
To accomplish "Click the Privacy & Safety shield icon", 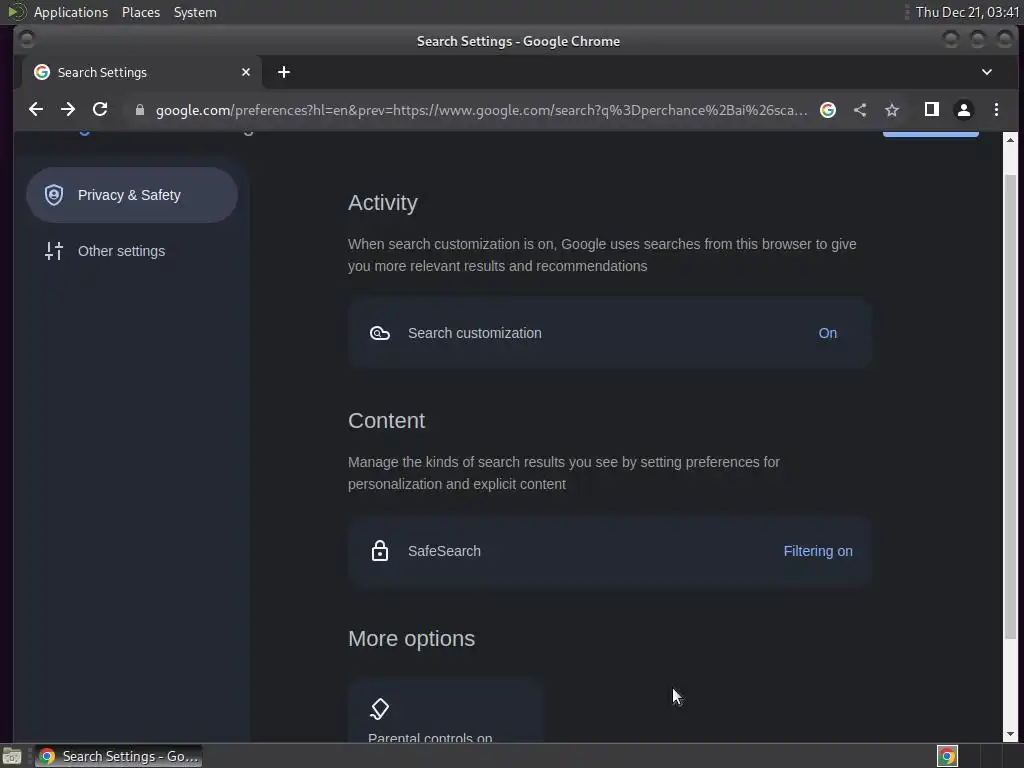I will coord(54,195).
